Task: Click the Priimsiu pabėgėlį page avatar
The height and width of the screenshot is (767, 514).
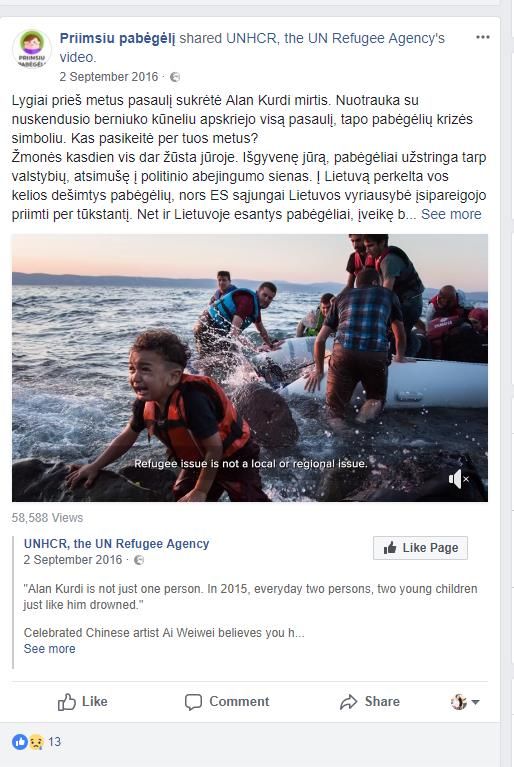Action: click(31, 48)
